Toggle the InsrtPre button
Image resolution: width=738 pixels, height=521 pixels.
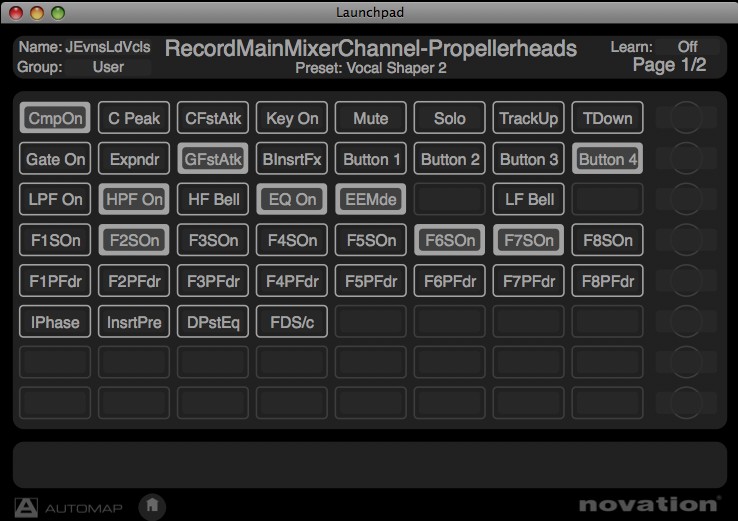coord(134,322)
